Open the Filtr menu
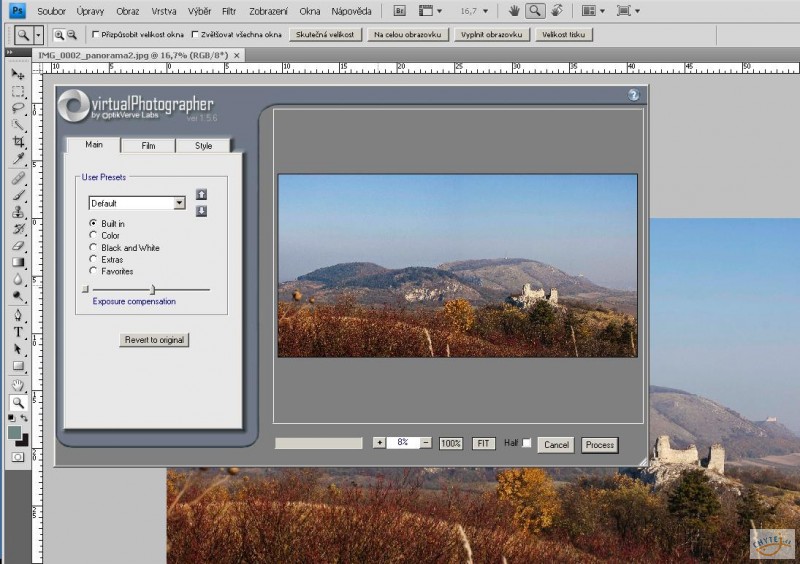The height and width of the screenshot is (564, 800). pos(229,11)
